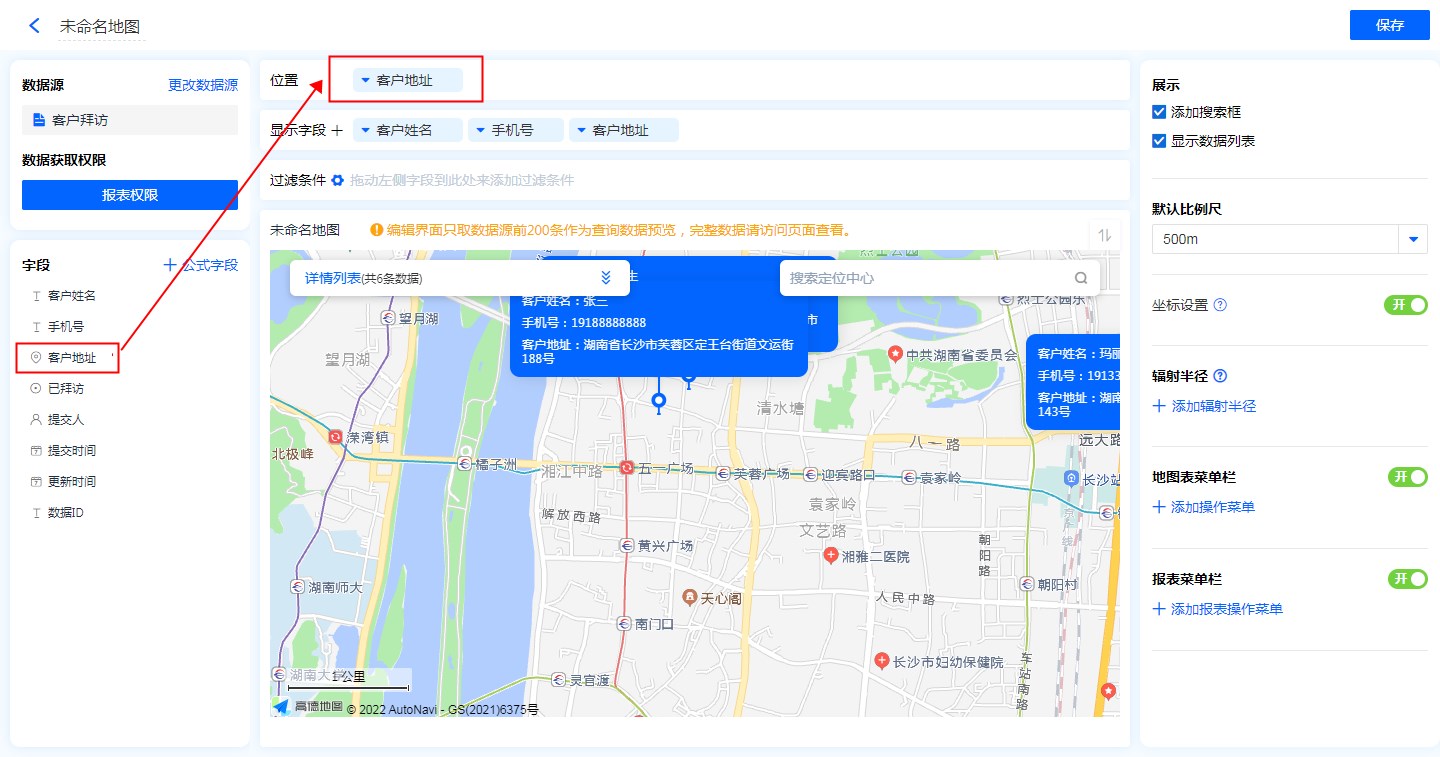The height and width of the screenshot is (757, 1440).
Task: Disable the 地图表菜单栏 toggle
Action: pyautogui.click(x=1406, y=477)
